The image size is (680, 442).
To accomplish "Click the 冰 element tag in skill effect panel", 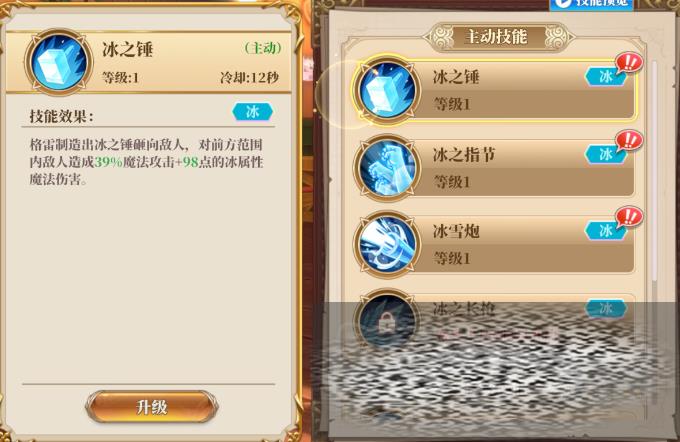I will click(252, 111).
